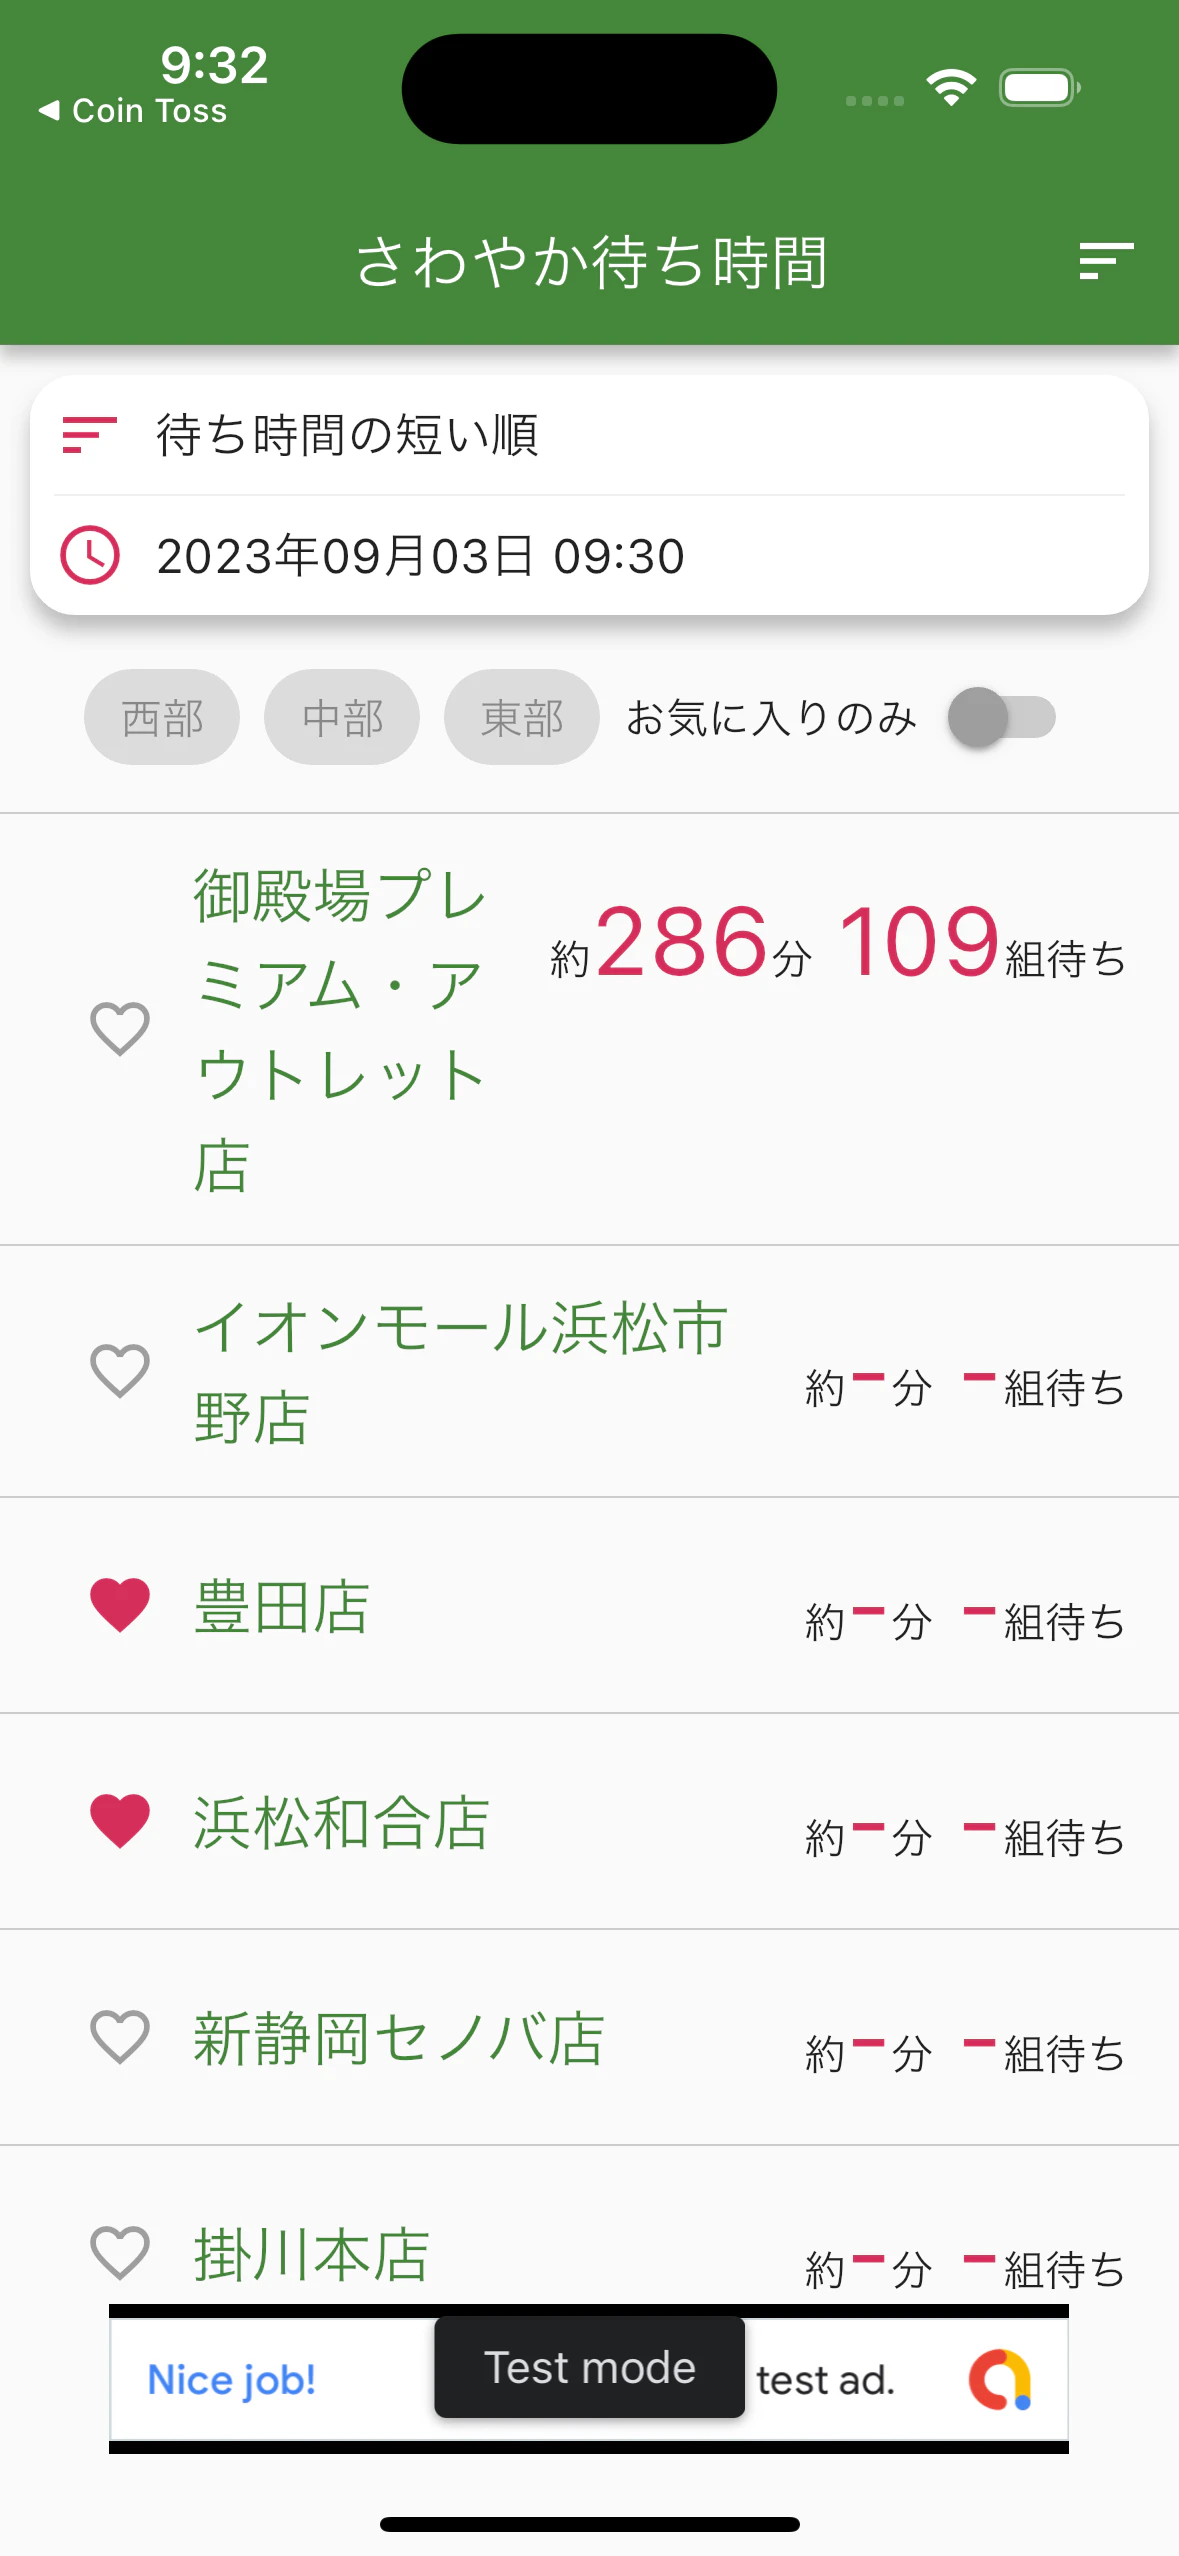Tap the heart next to 掛川本店
1179x2556 pixels.
pos(120,2252)
